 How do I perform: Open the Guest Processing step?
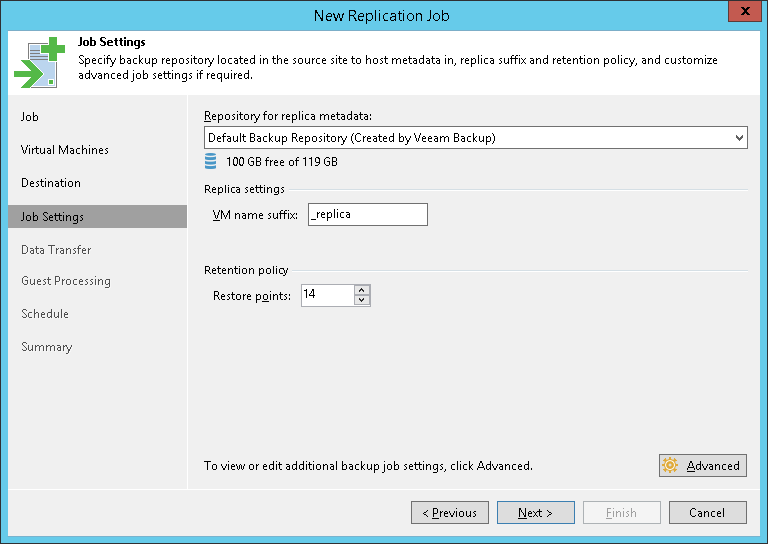(x=66, y=281)
